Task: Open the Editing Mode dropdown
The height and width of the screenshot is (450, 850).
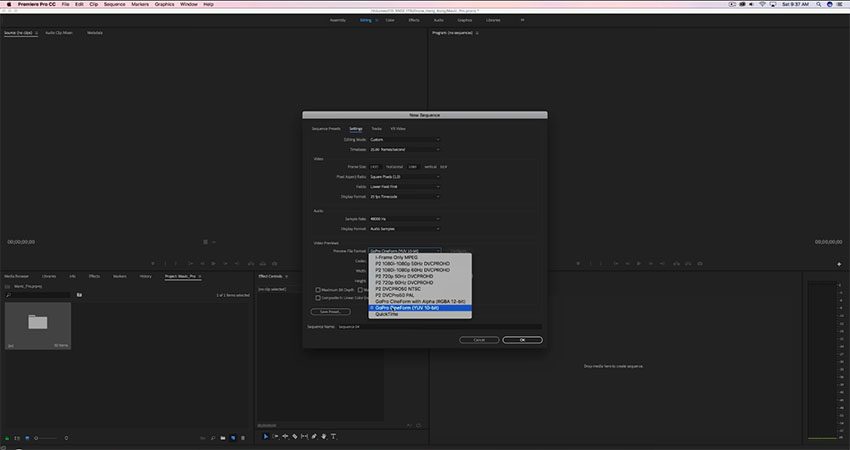Action: 404,140
